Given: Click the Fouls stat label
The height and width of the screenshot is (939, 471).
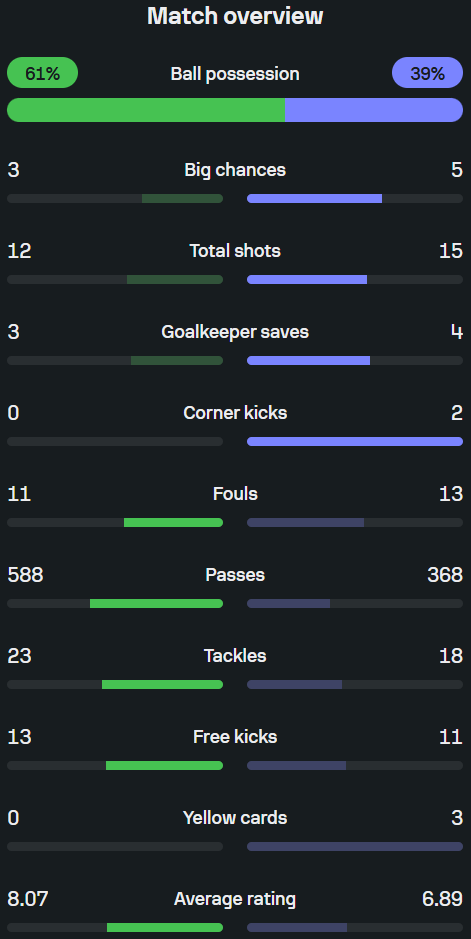Looking at the screenshot, I should (x=235, y=493).
